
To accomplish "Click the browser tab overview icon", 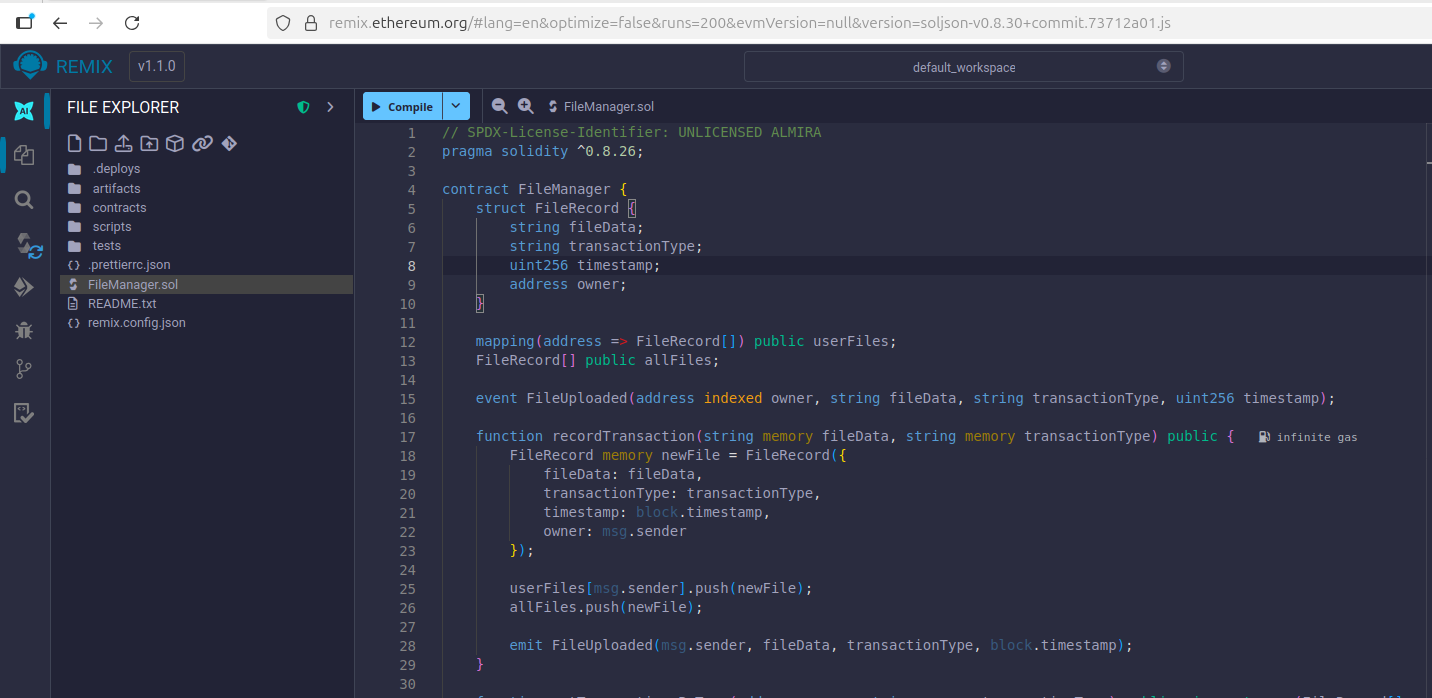I will [24, 21].
